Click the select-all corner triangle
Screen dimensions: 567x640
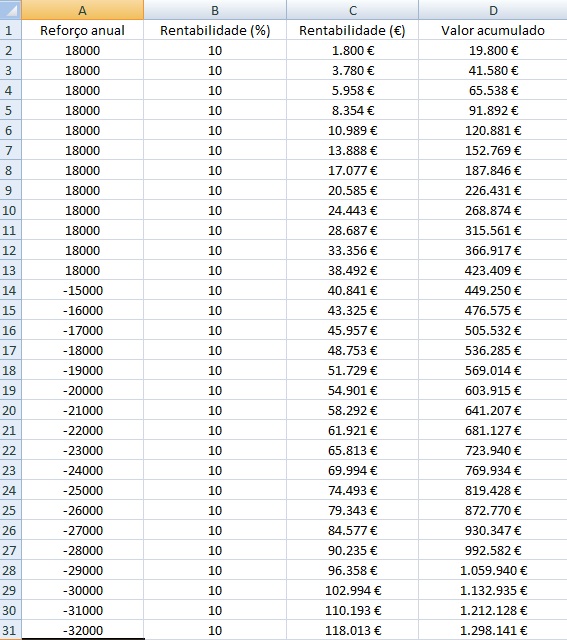pyautogui.click(x=10, y=10)
